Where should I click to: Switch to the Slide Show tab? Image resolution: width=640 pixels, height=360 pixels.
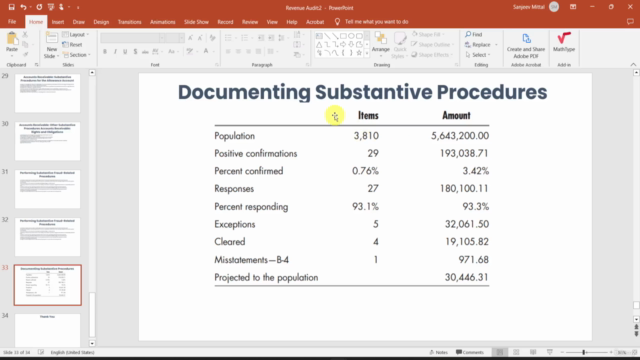point(196,22)
